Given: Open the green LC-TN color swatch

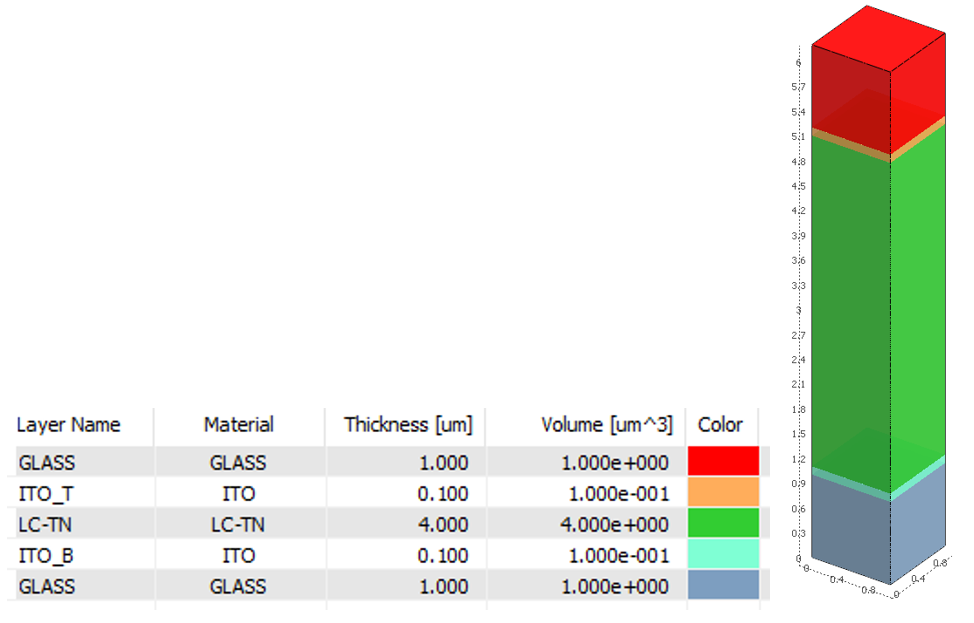Looking at the screenshot, I should click(x=723, y=524).
